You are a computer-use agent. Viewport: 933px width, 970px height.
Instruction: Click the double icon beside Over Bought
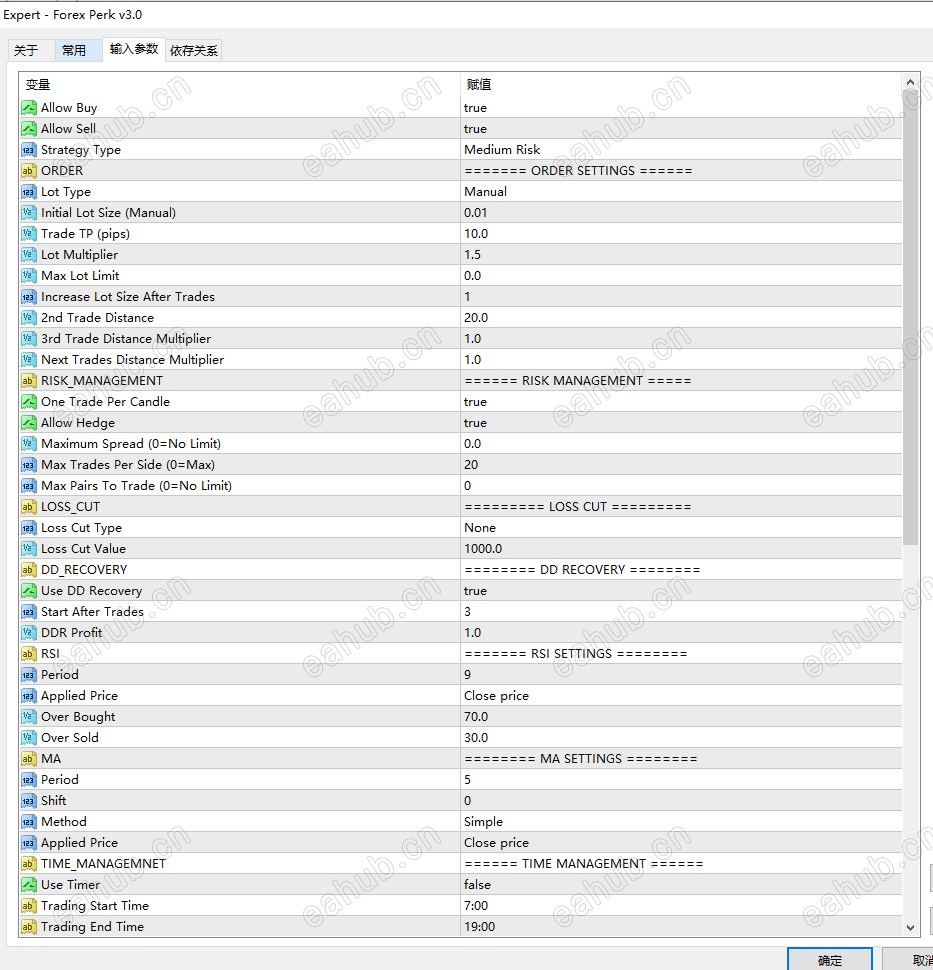pyautogui.click(x=28, y=717)
